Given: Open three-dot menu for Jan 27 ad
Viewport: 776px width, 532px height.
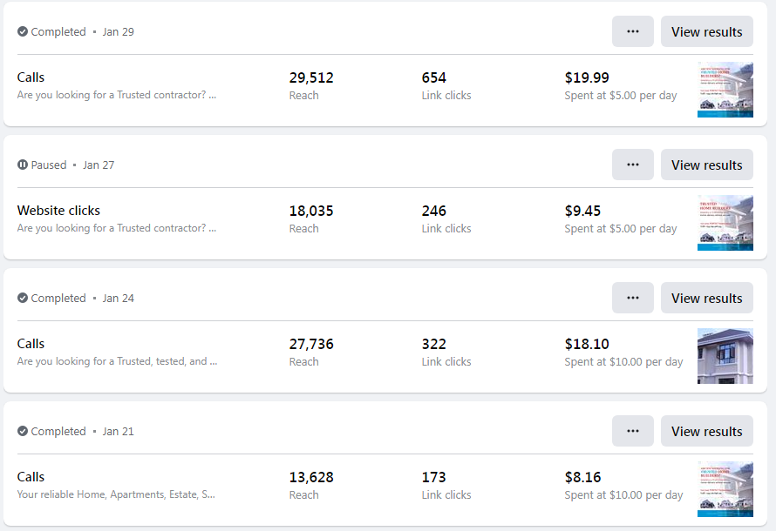Looking at the screenshot, I should pos(632,165).
